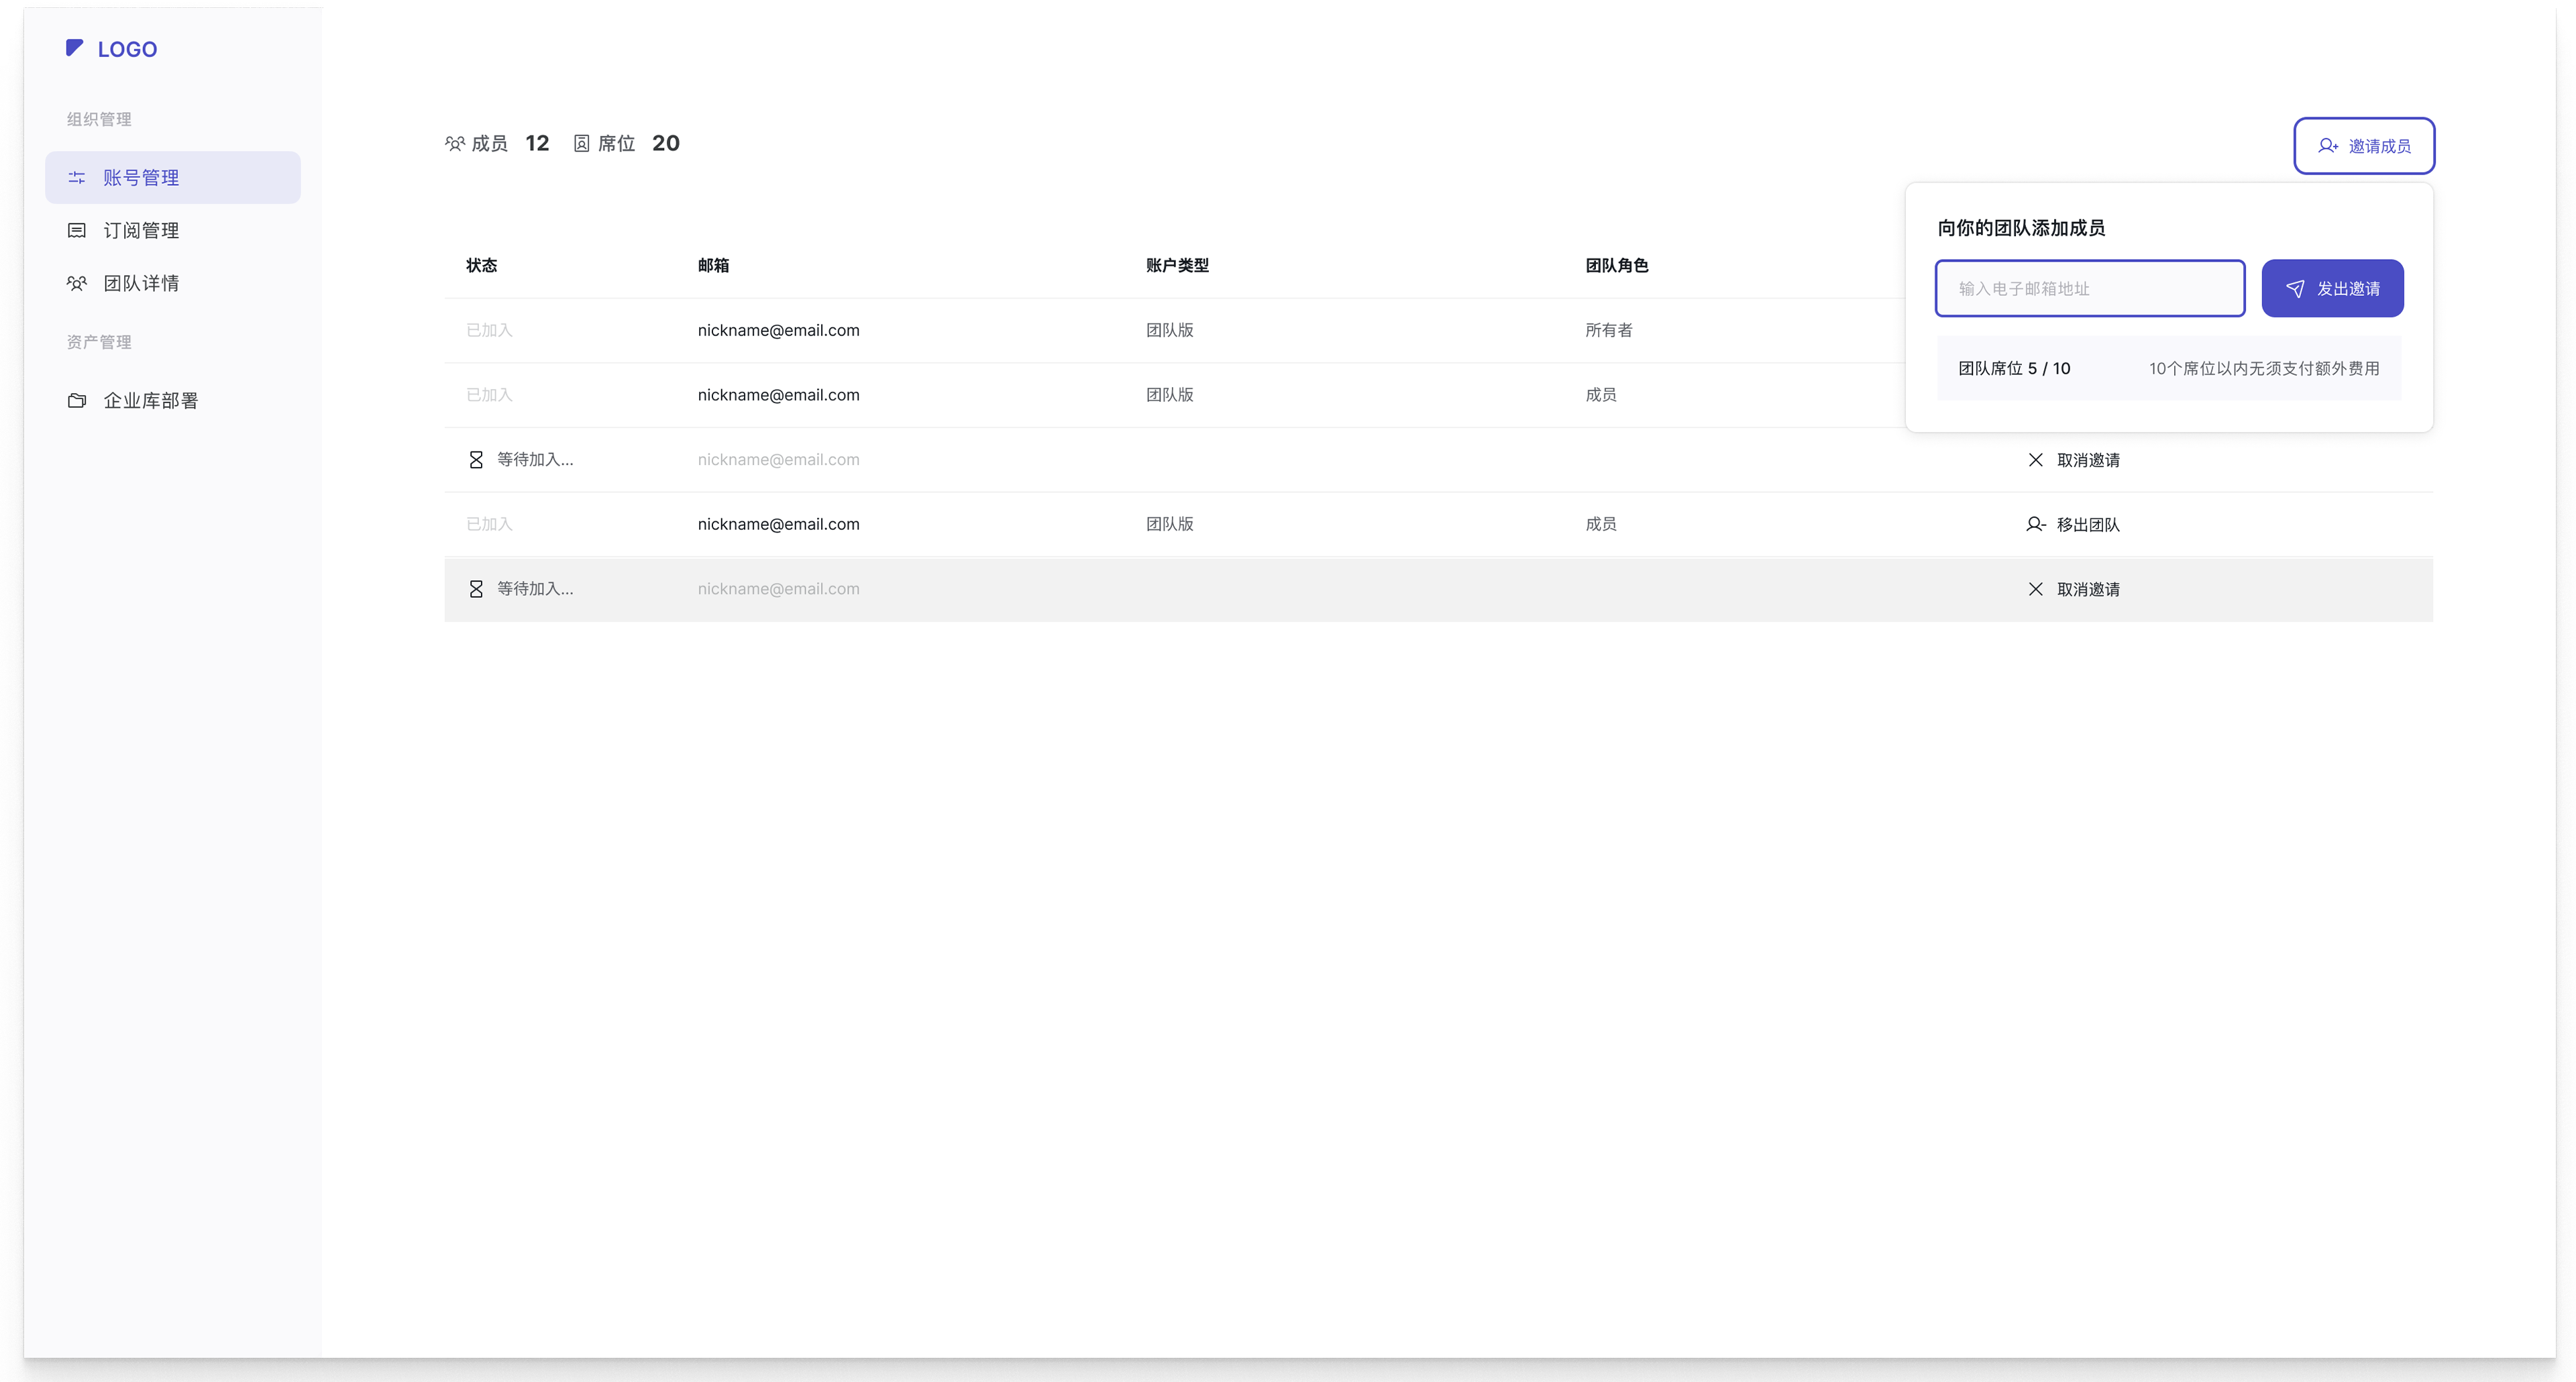Click the paper plane icon in 发出邀请

(2295, 288)
